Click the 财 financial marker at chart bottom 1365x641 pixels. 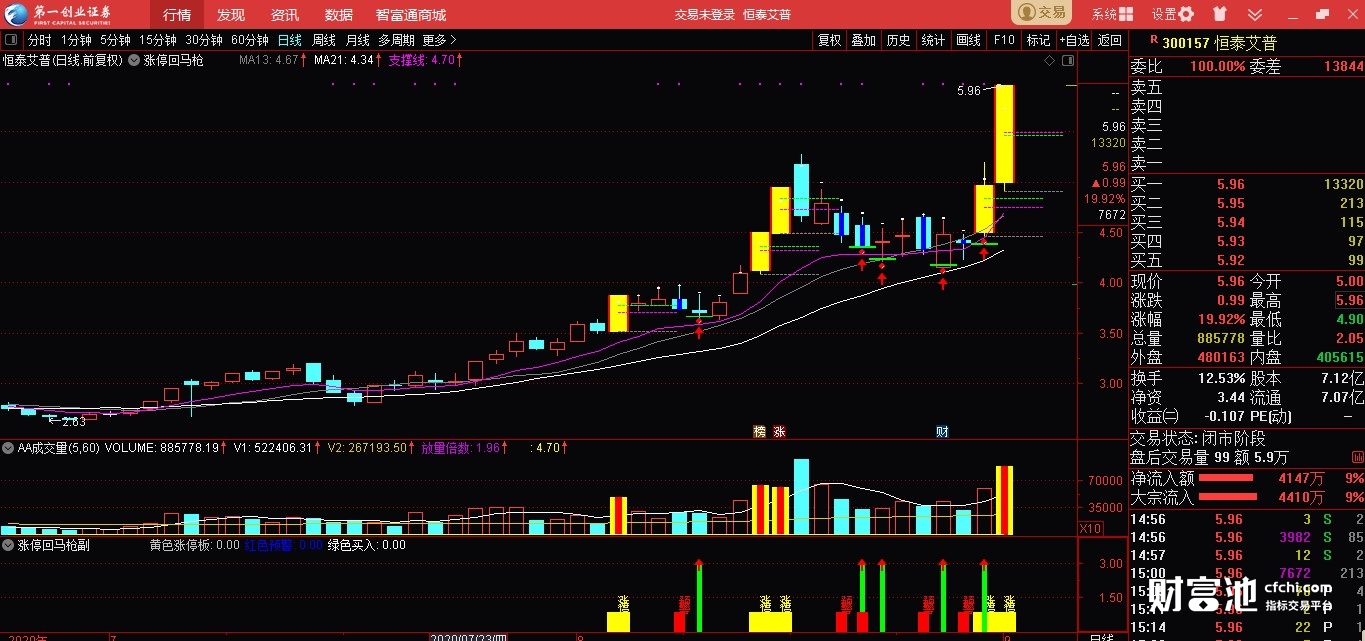pos(942,432)
